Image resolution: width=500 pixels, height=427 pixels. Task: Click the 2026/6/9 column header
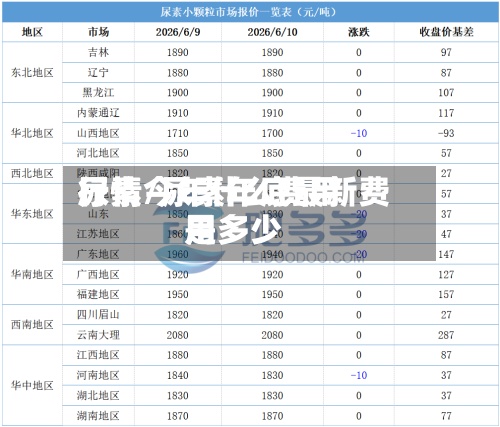point(178,32)
